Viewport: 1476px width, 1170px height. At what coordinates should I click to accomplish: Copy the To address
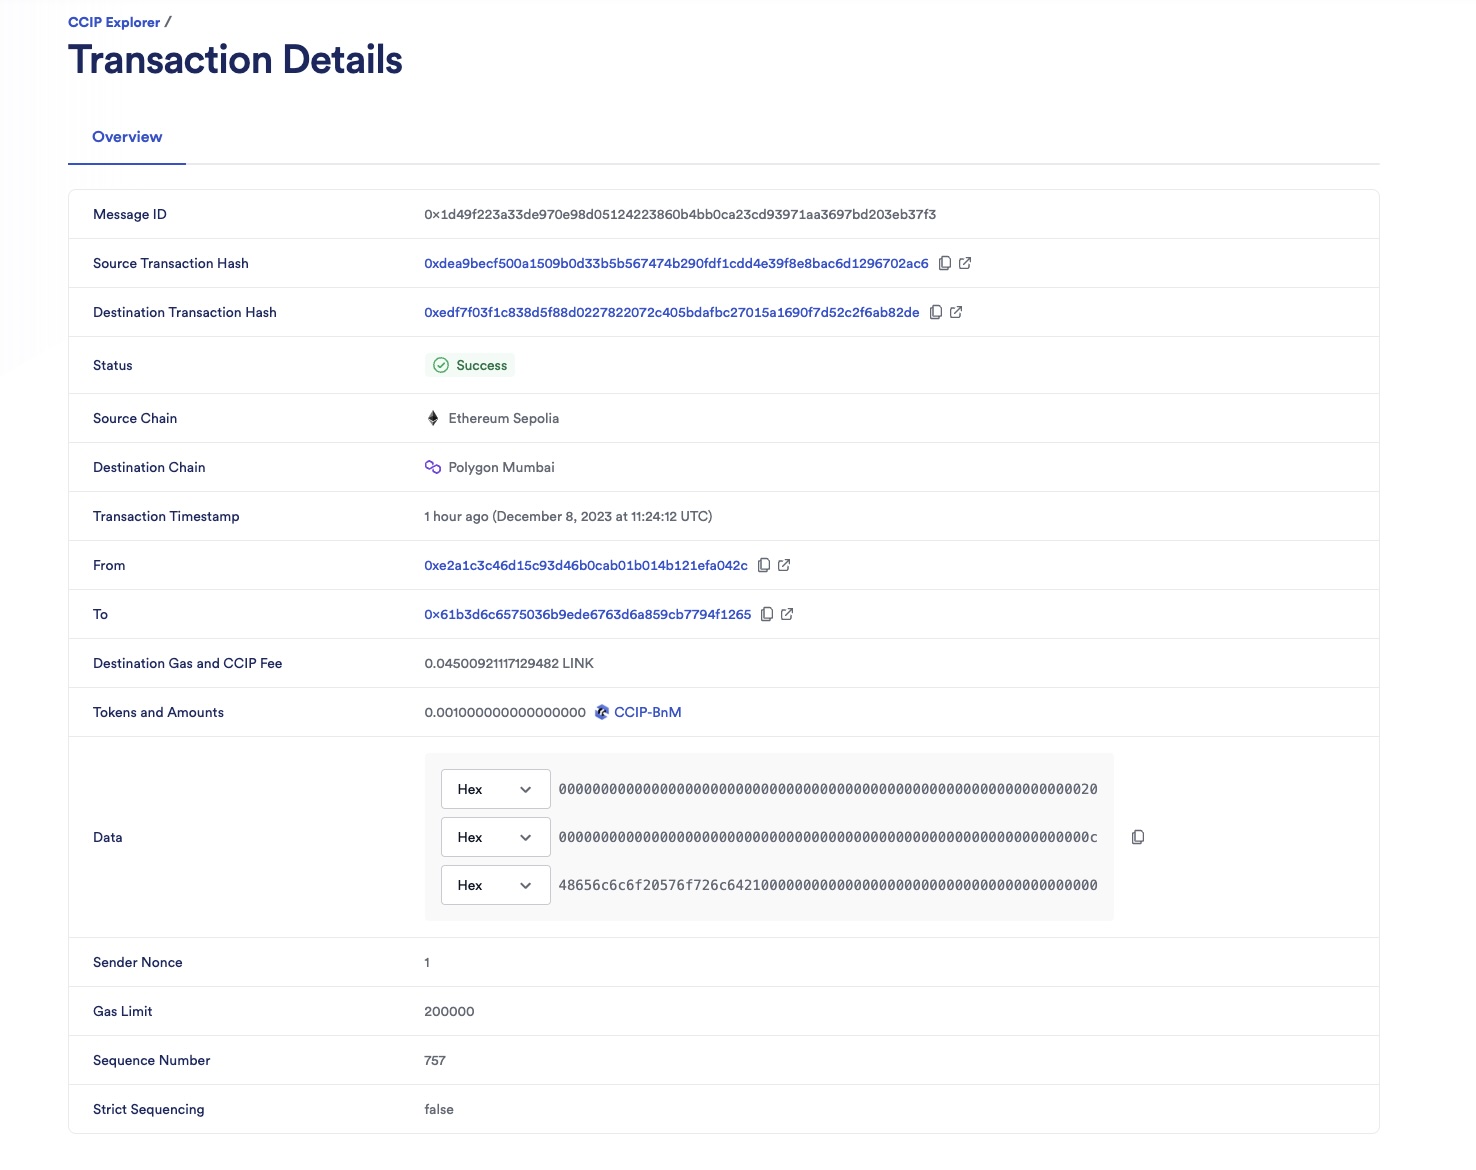(x=767, y=615)
